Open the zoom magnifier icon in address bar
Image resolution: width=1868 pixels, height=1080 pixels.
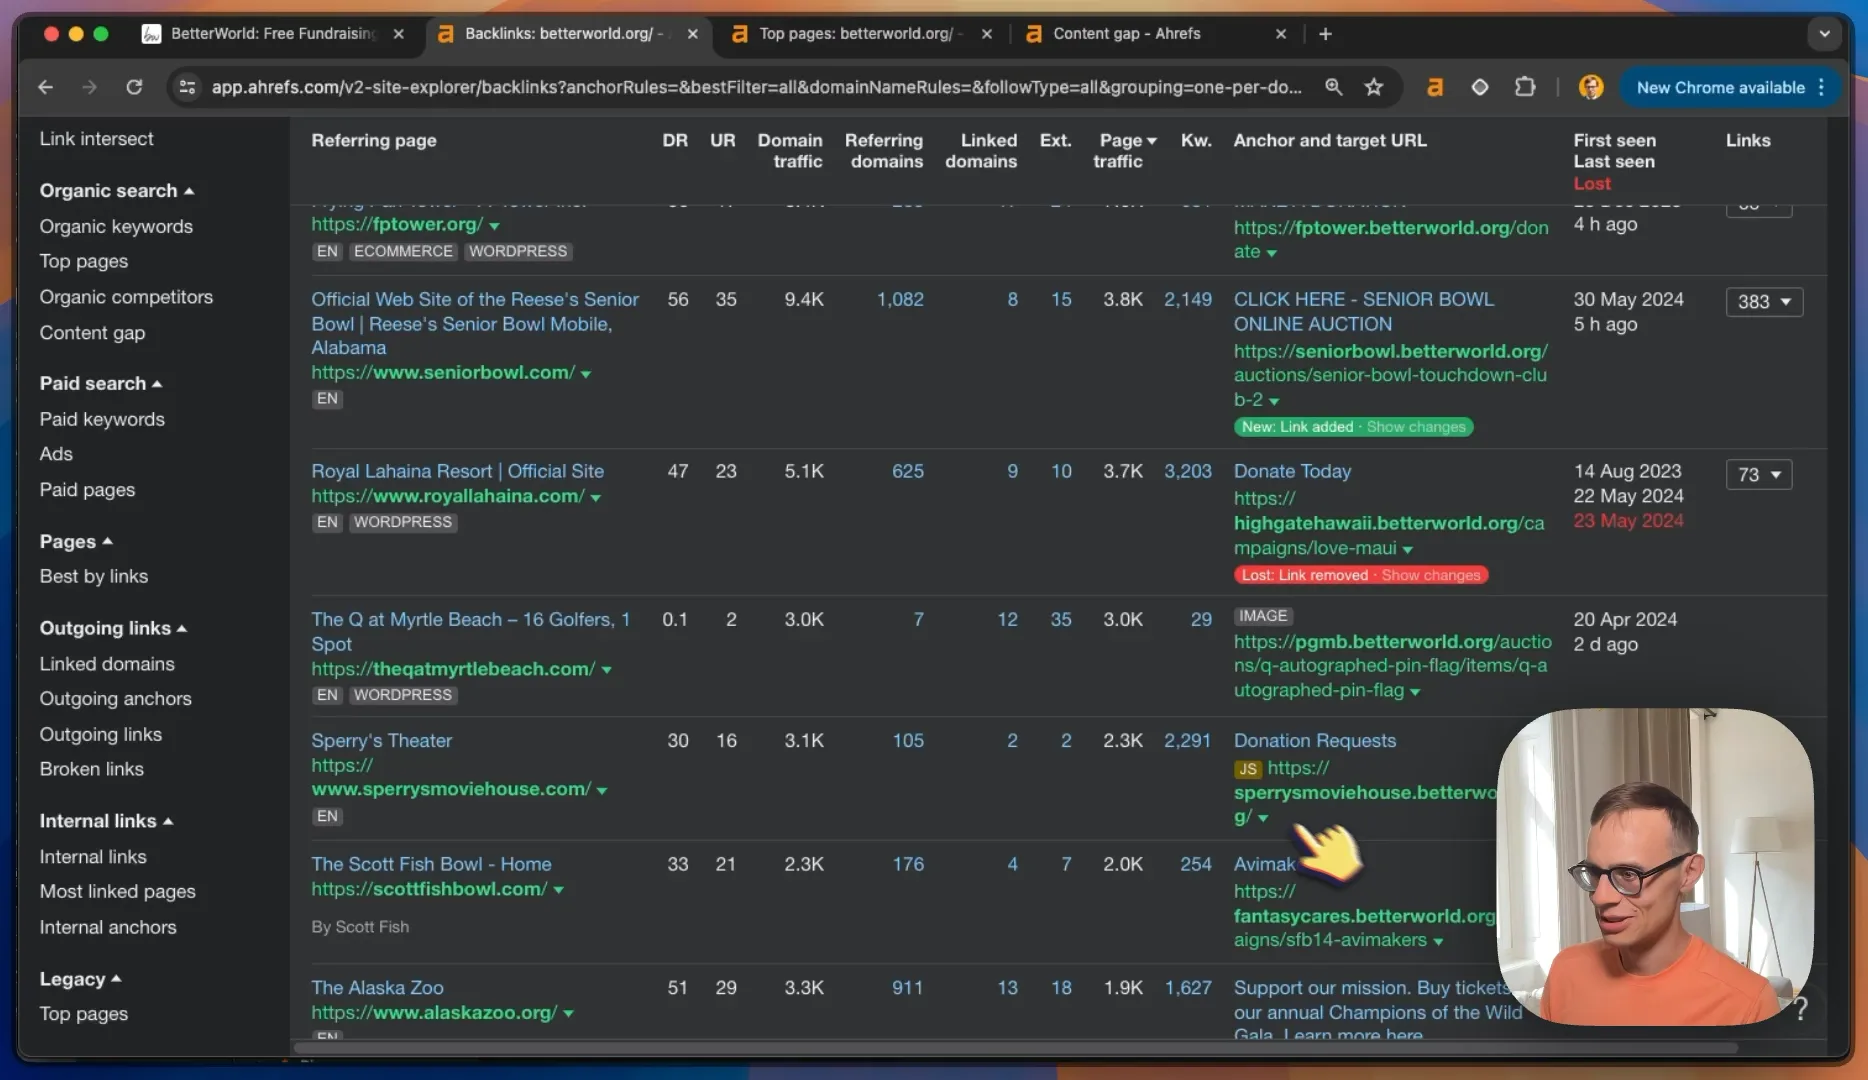click(x=1333, y=87)
